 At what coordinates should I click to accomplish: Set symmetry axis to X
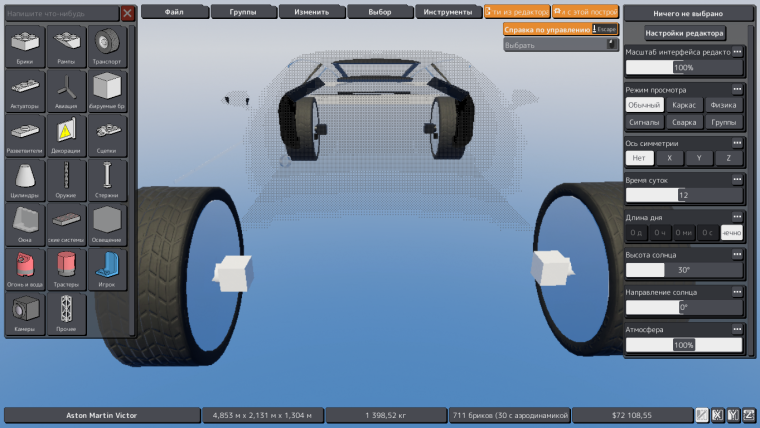tap(669, 158)
